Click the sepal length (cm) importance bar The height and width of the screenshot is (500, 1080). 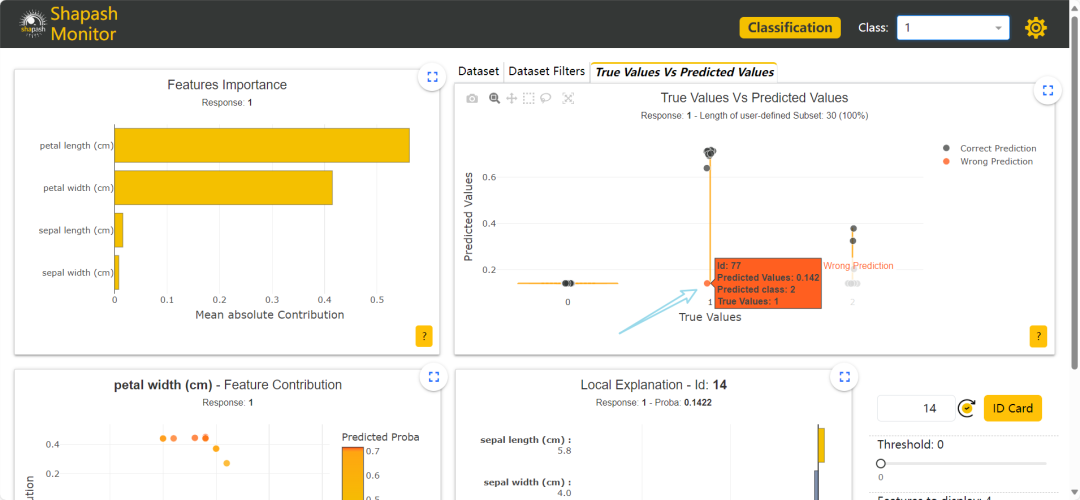[x=118, y=230]
